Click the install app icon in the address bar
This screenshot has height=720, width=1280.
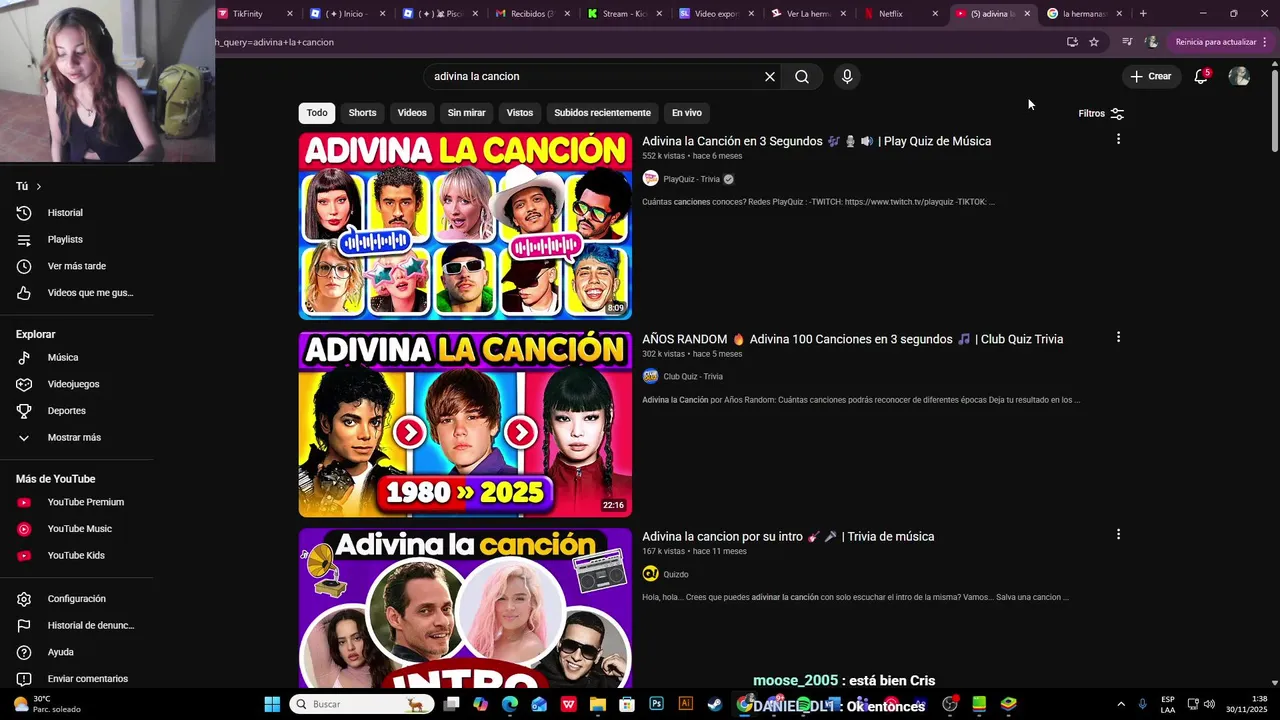pos(1072,42)
